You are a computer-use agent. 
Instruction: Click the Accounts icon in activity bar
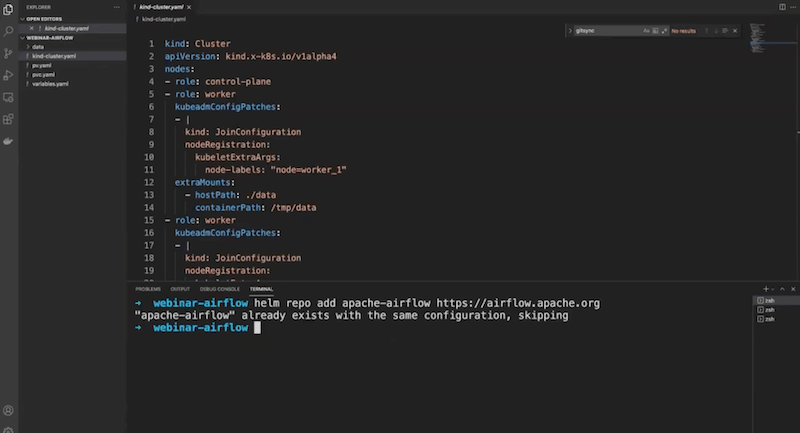point(8,410)
